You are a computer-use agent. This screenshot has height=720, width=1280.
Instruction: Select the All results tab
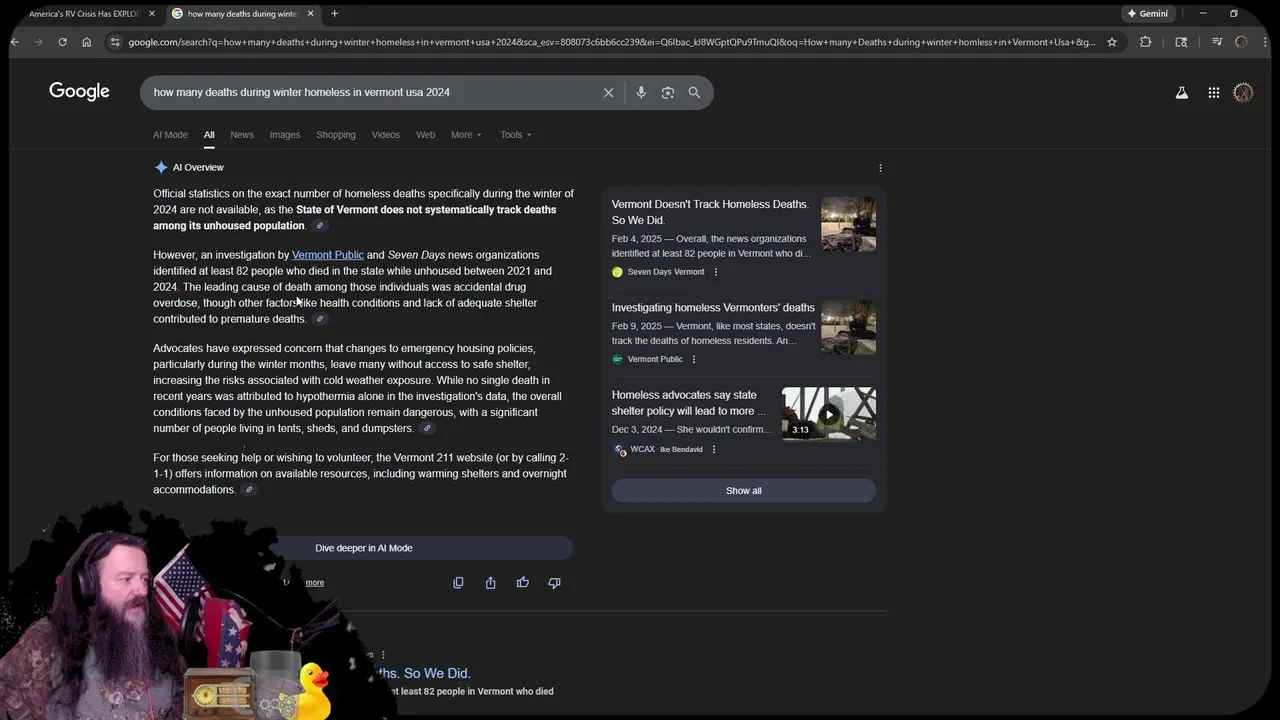[209, 135]
